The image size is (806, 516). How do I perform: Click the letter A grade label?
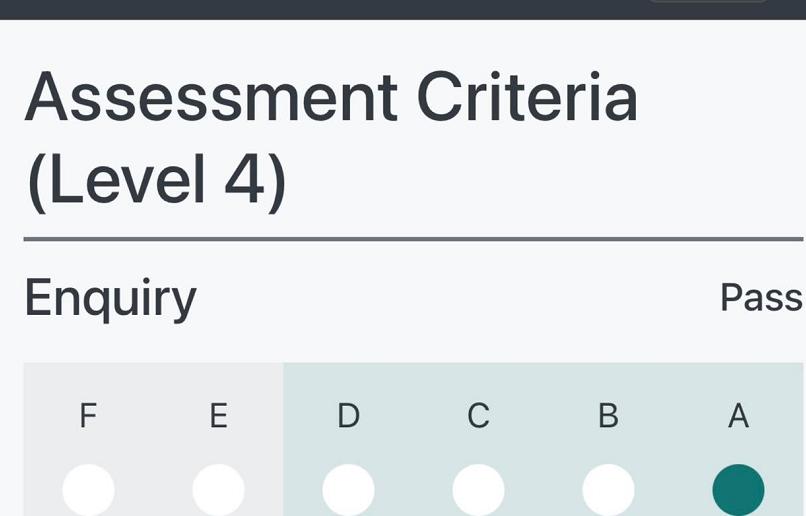point(738,415)
